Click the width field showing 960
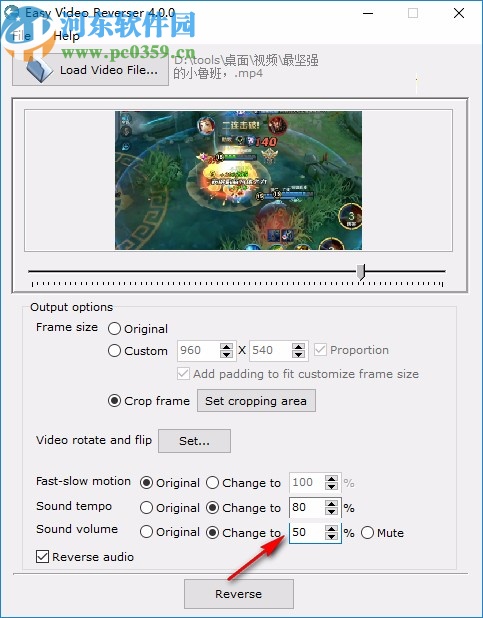Viewport: 483px width, 618px height. click(199, 350)
